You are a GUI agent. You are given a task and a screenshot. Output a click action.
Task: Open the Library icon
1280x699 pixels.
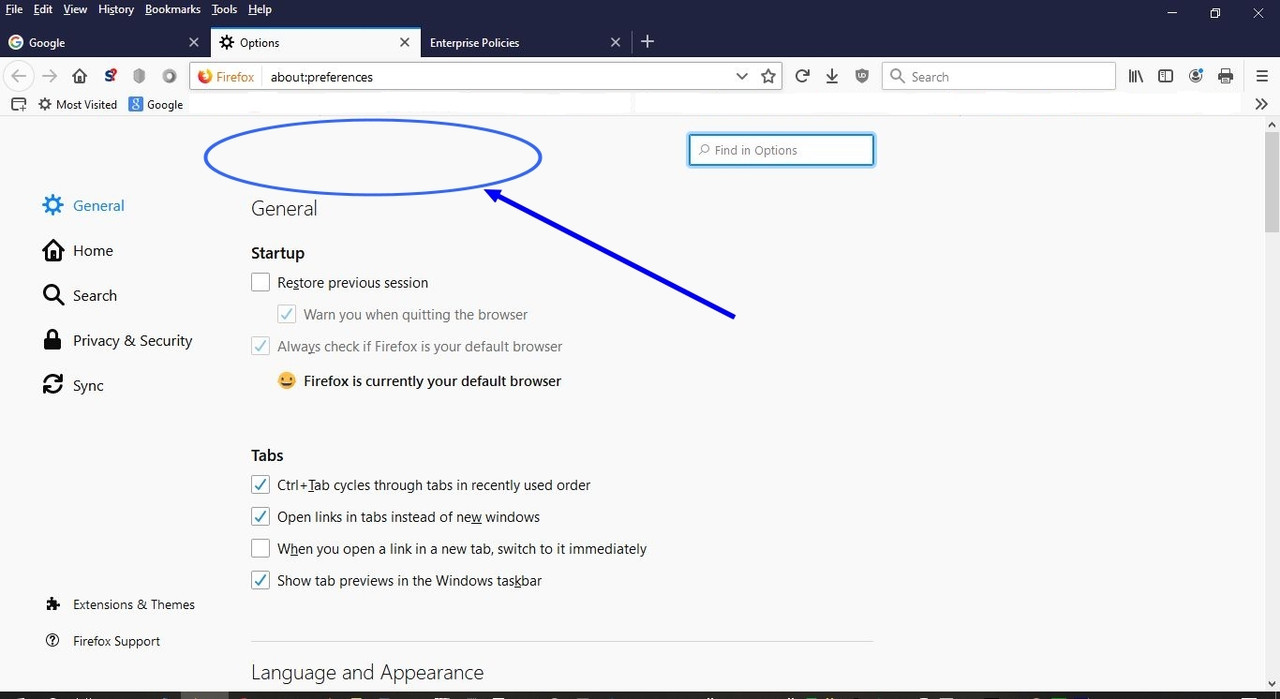click(1136, 76)
